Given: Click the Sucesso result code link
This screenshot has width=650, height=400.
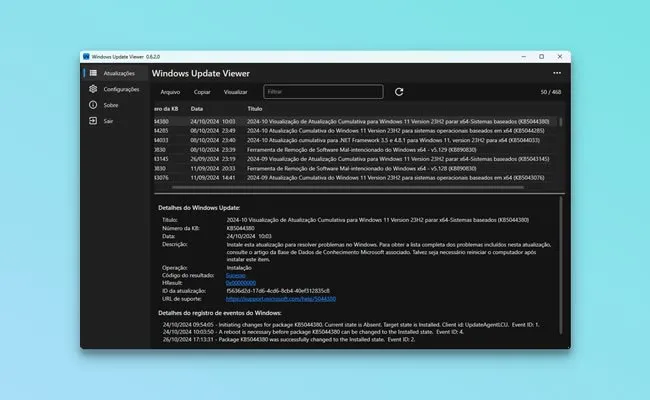Looking at the screenshot, I should coord(236,275).
